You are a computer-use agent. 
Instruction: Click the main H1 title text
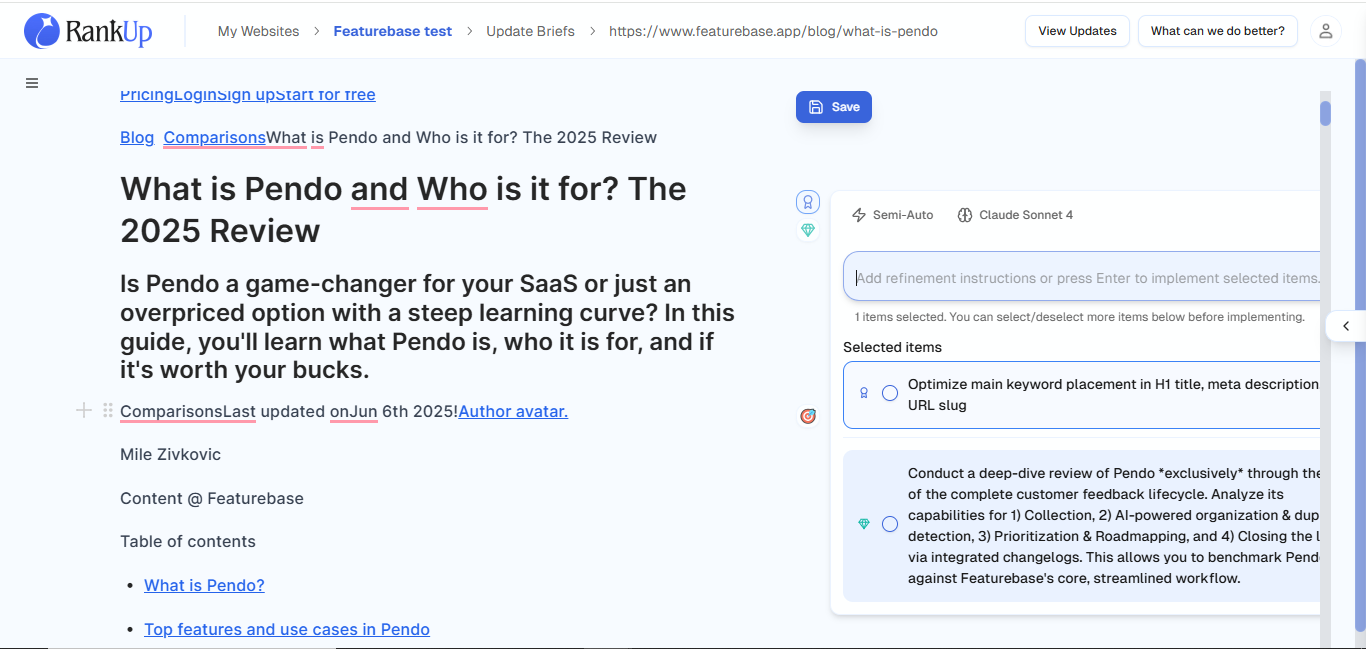point(403,210)
